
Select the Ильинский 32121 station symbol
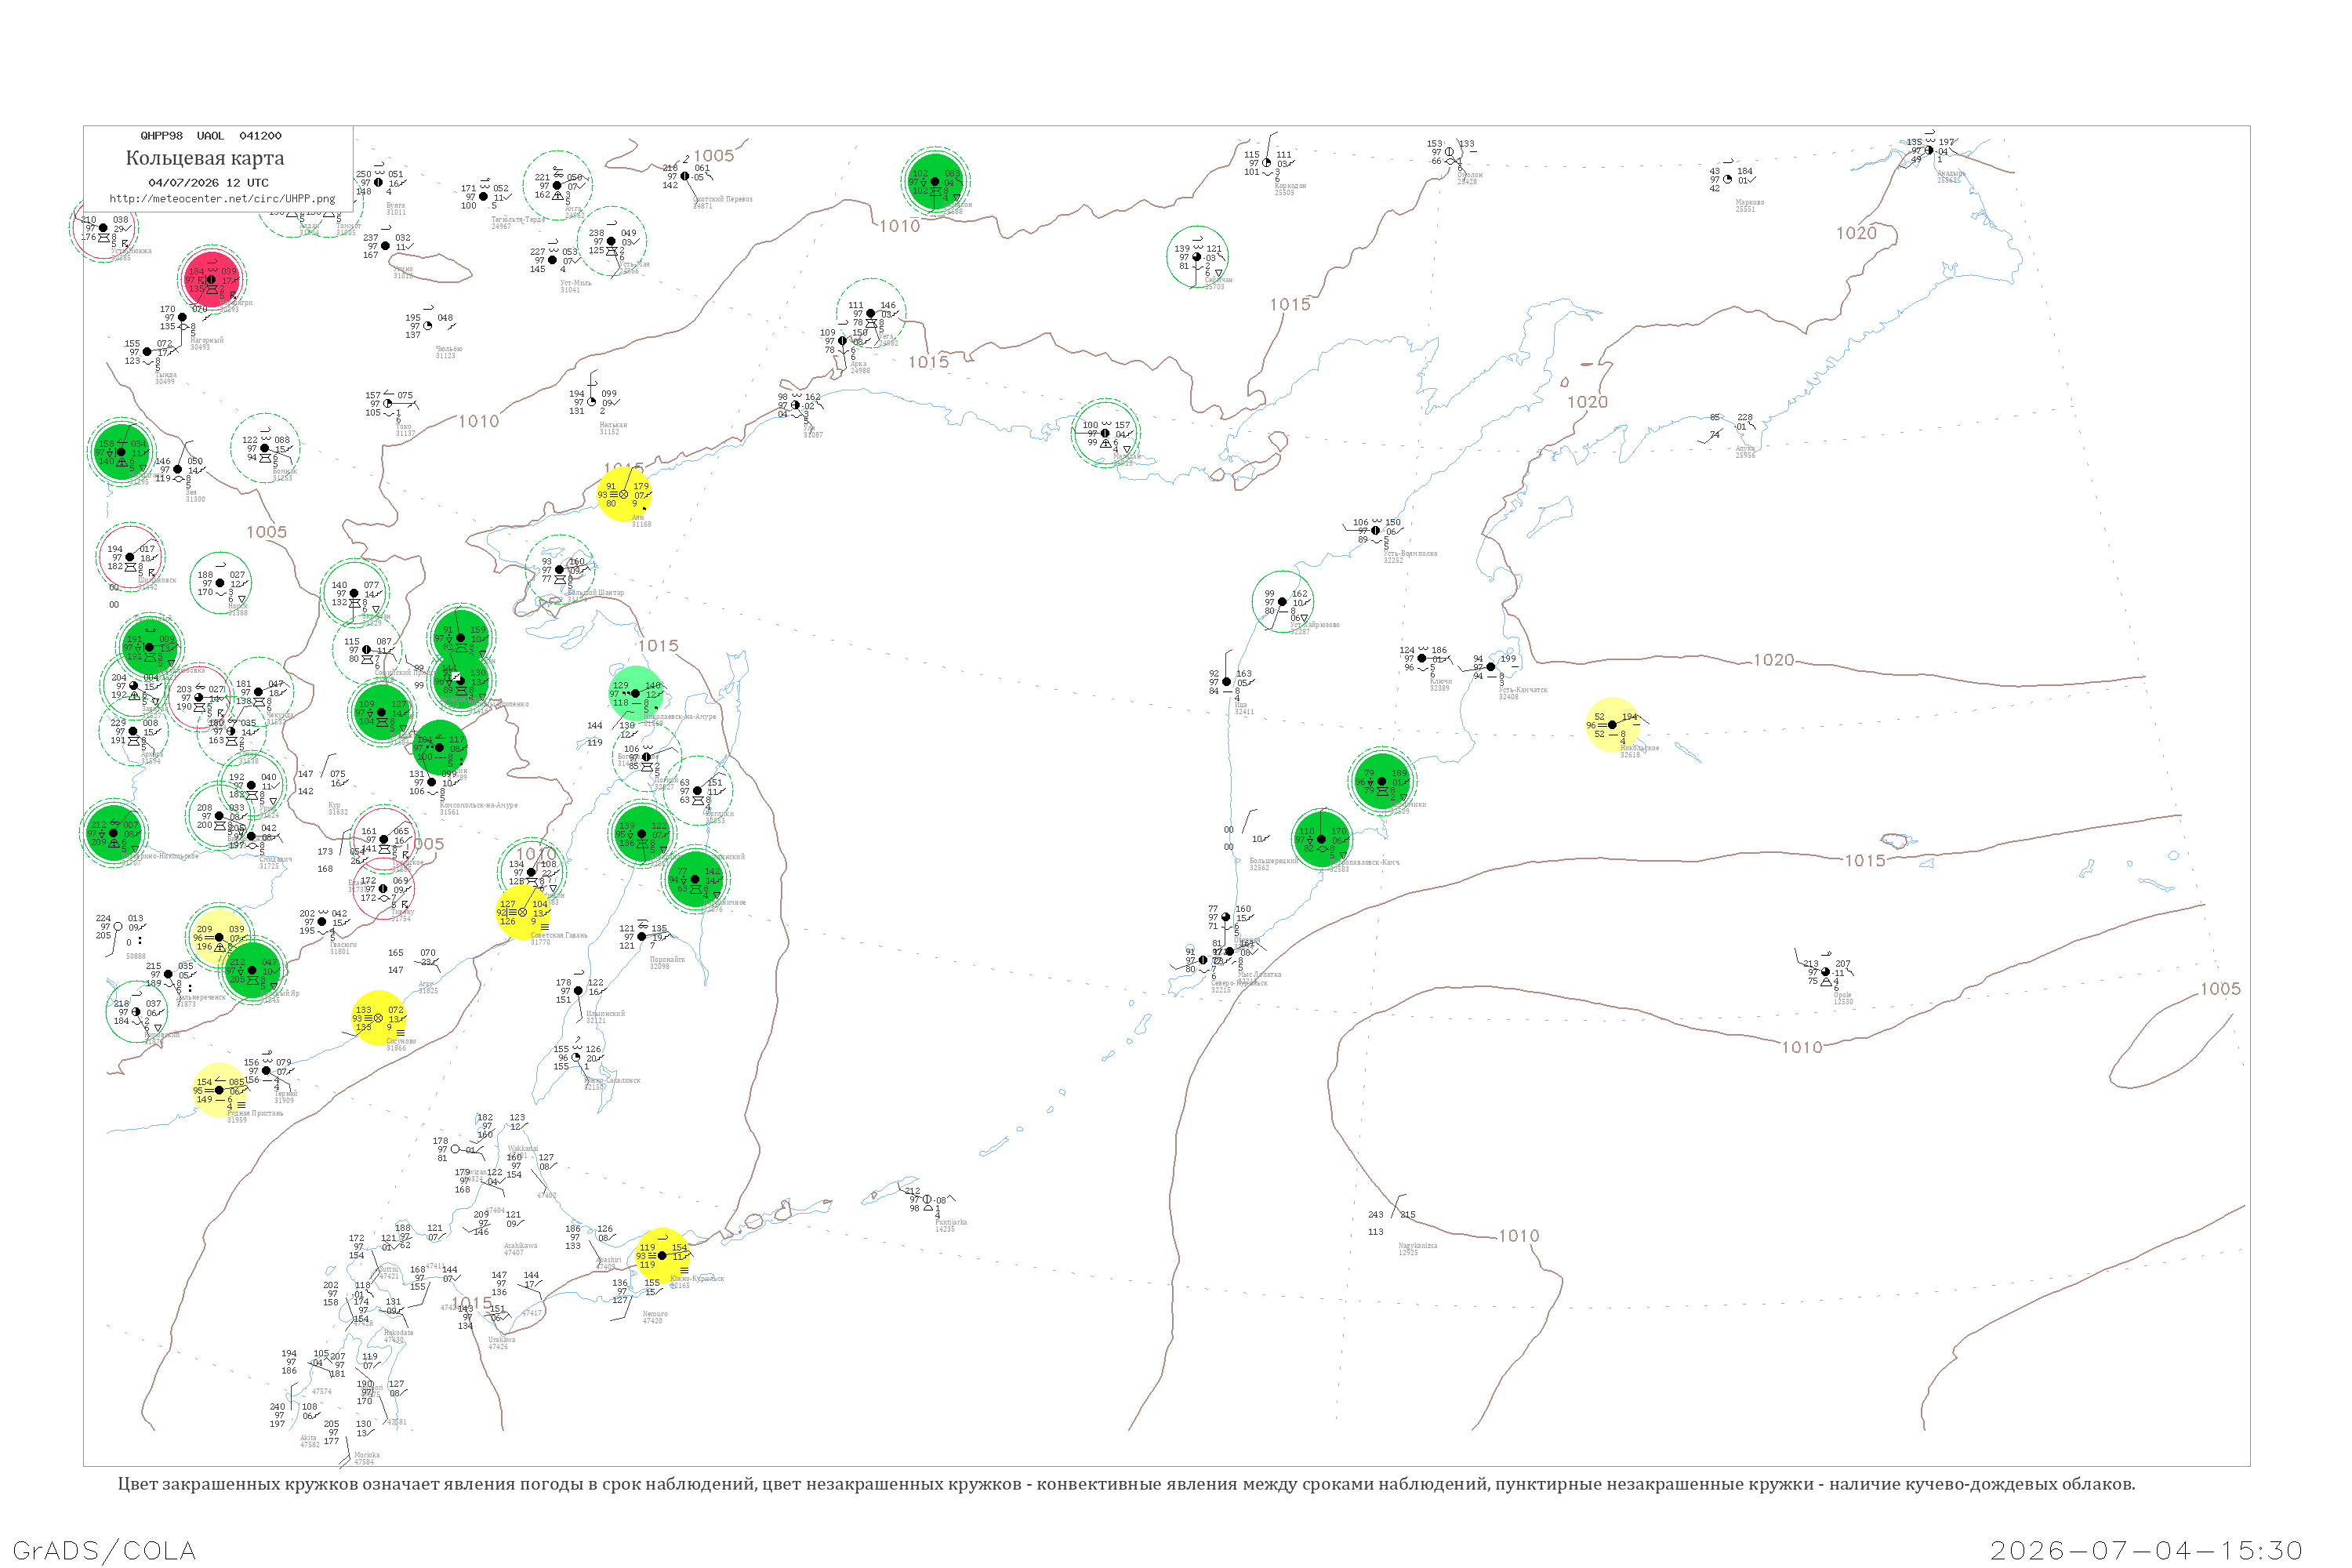tap(578, 991)
